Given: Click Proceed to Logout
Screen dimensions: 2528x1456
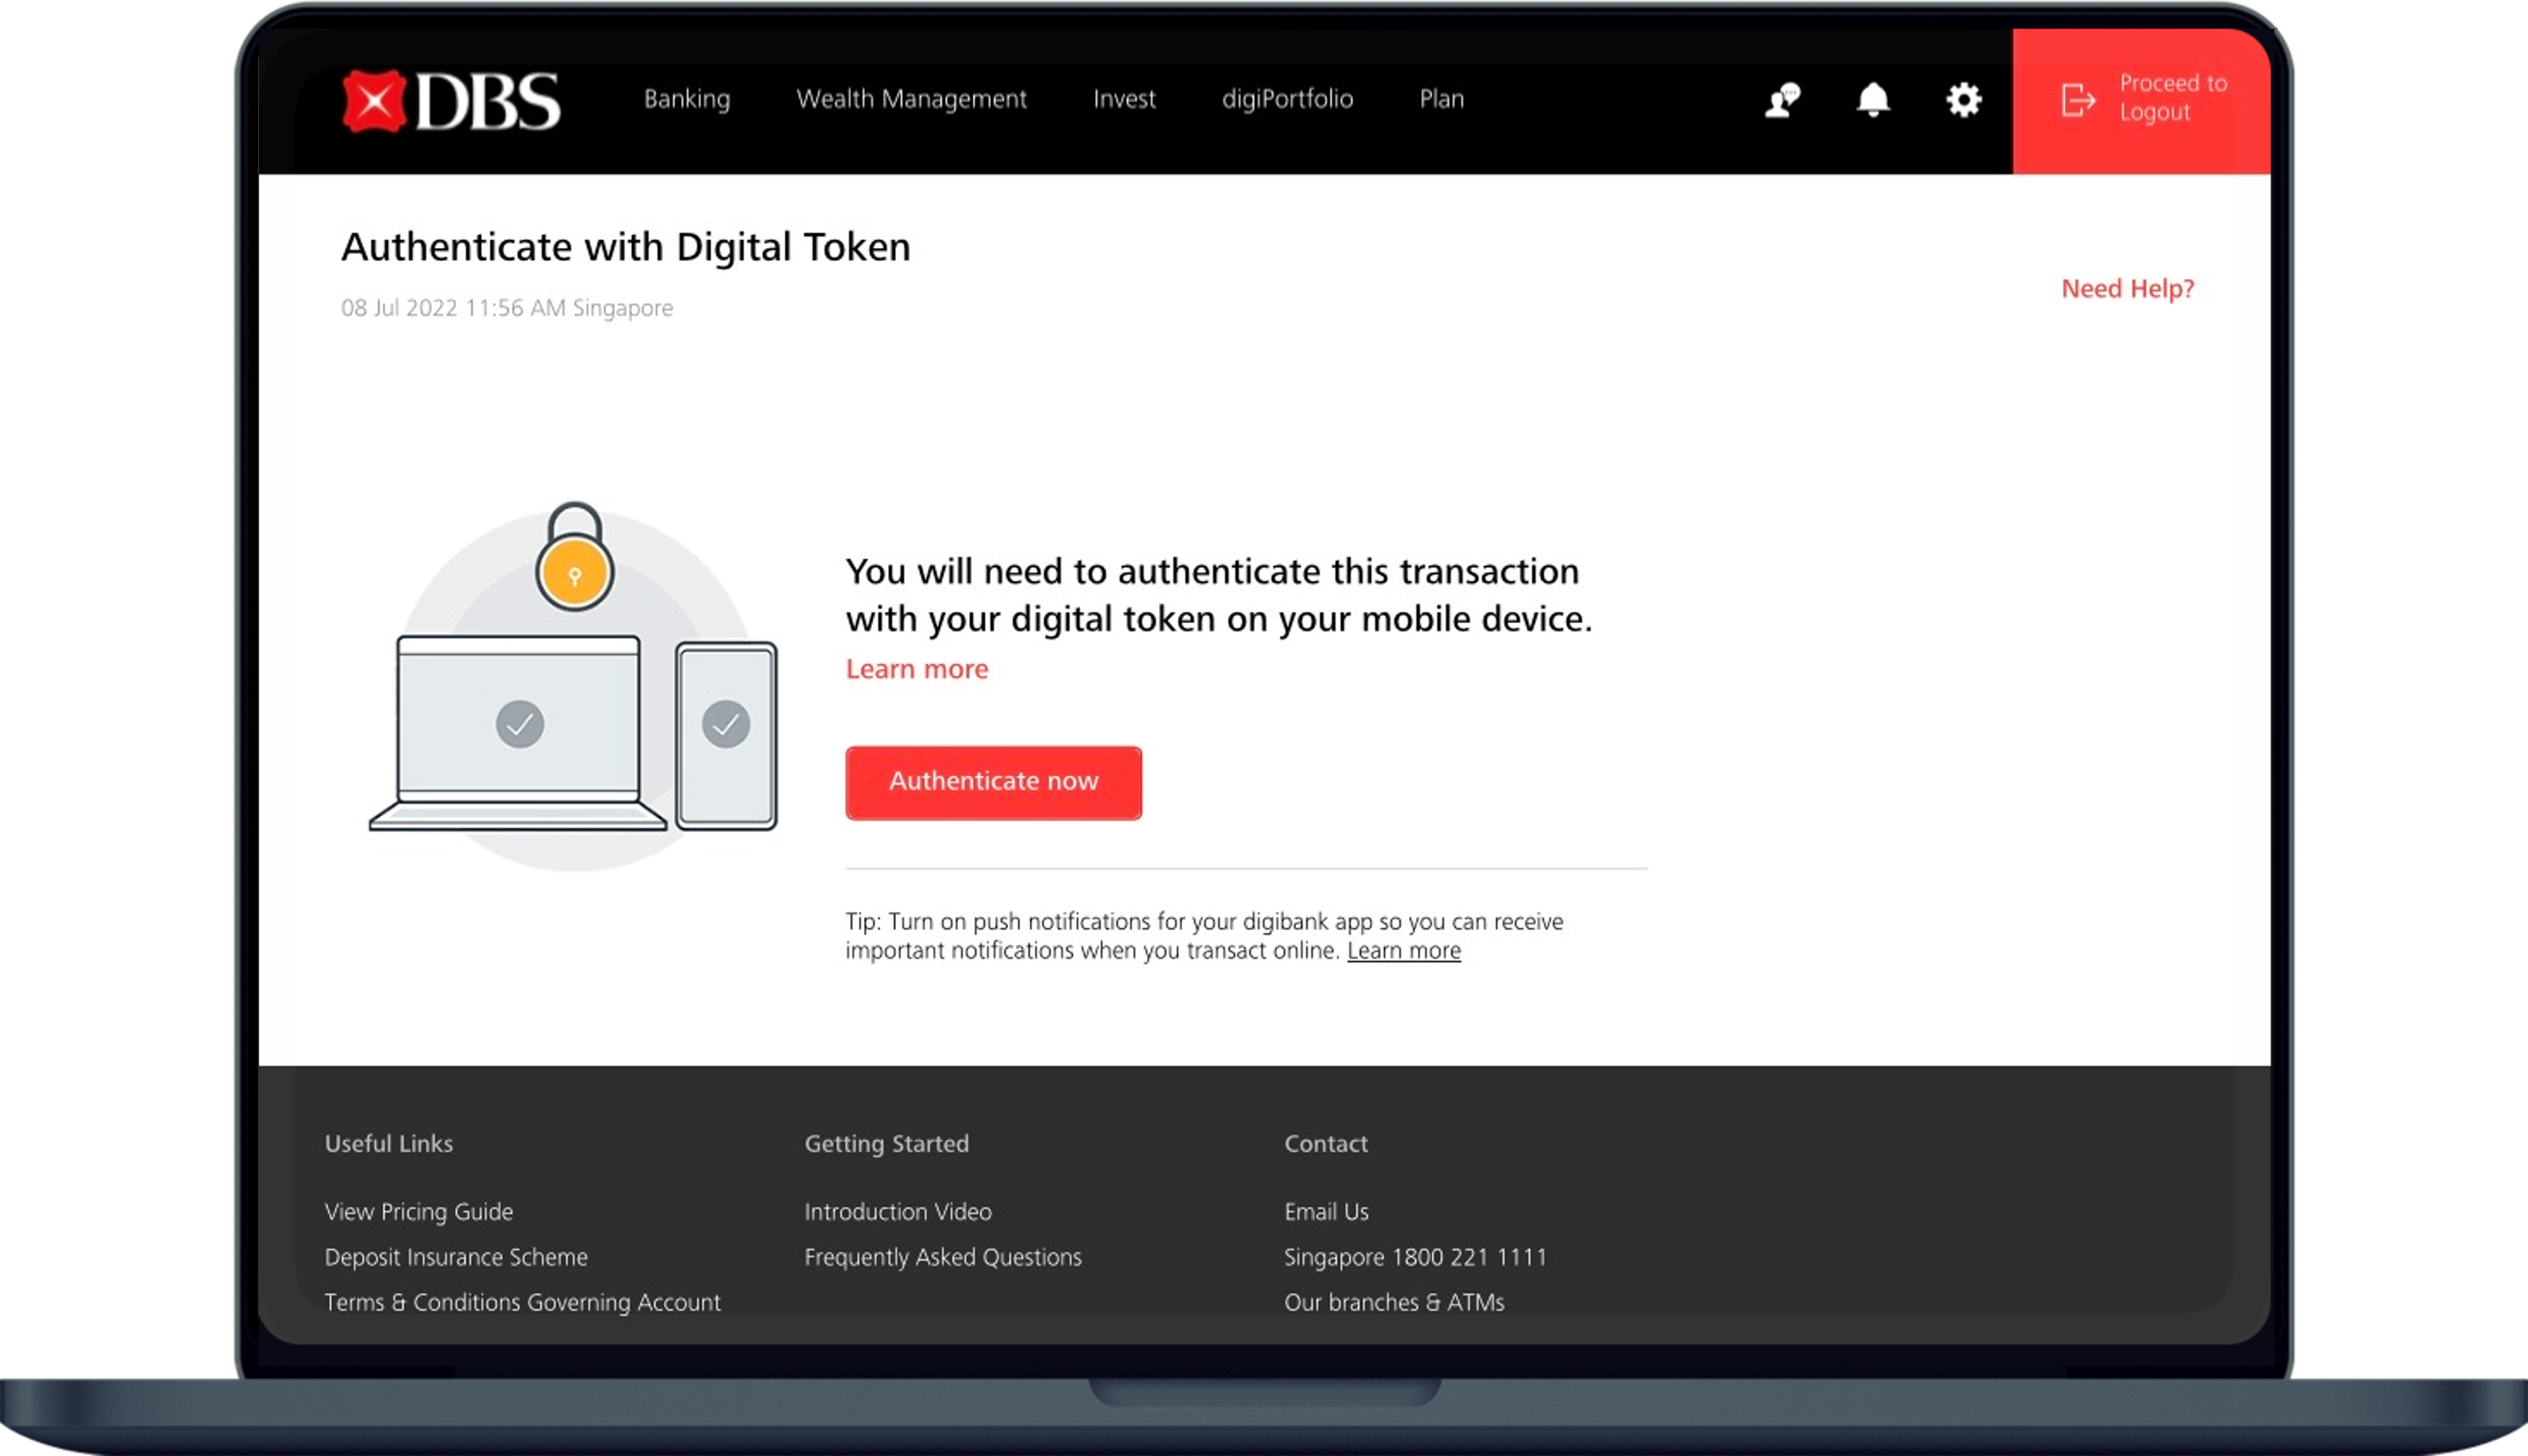Looking at the screenshot, I should 2141,101.
